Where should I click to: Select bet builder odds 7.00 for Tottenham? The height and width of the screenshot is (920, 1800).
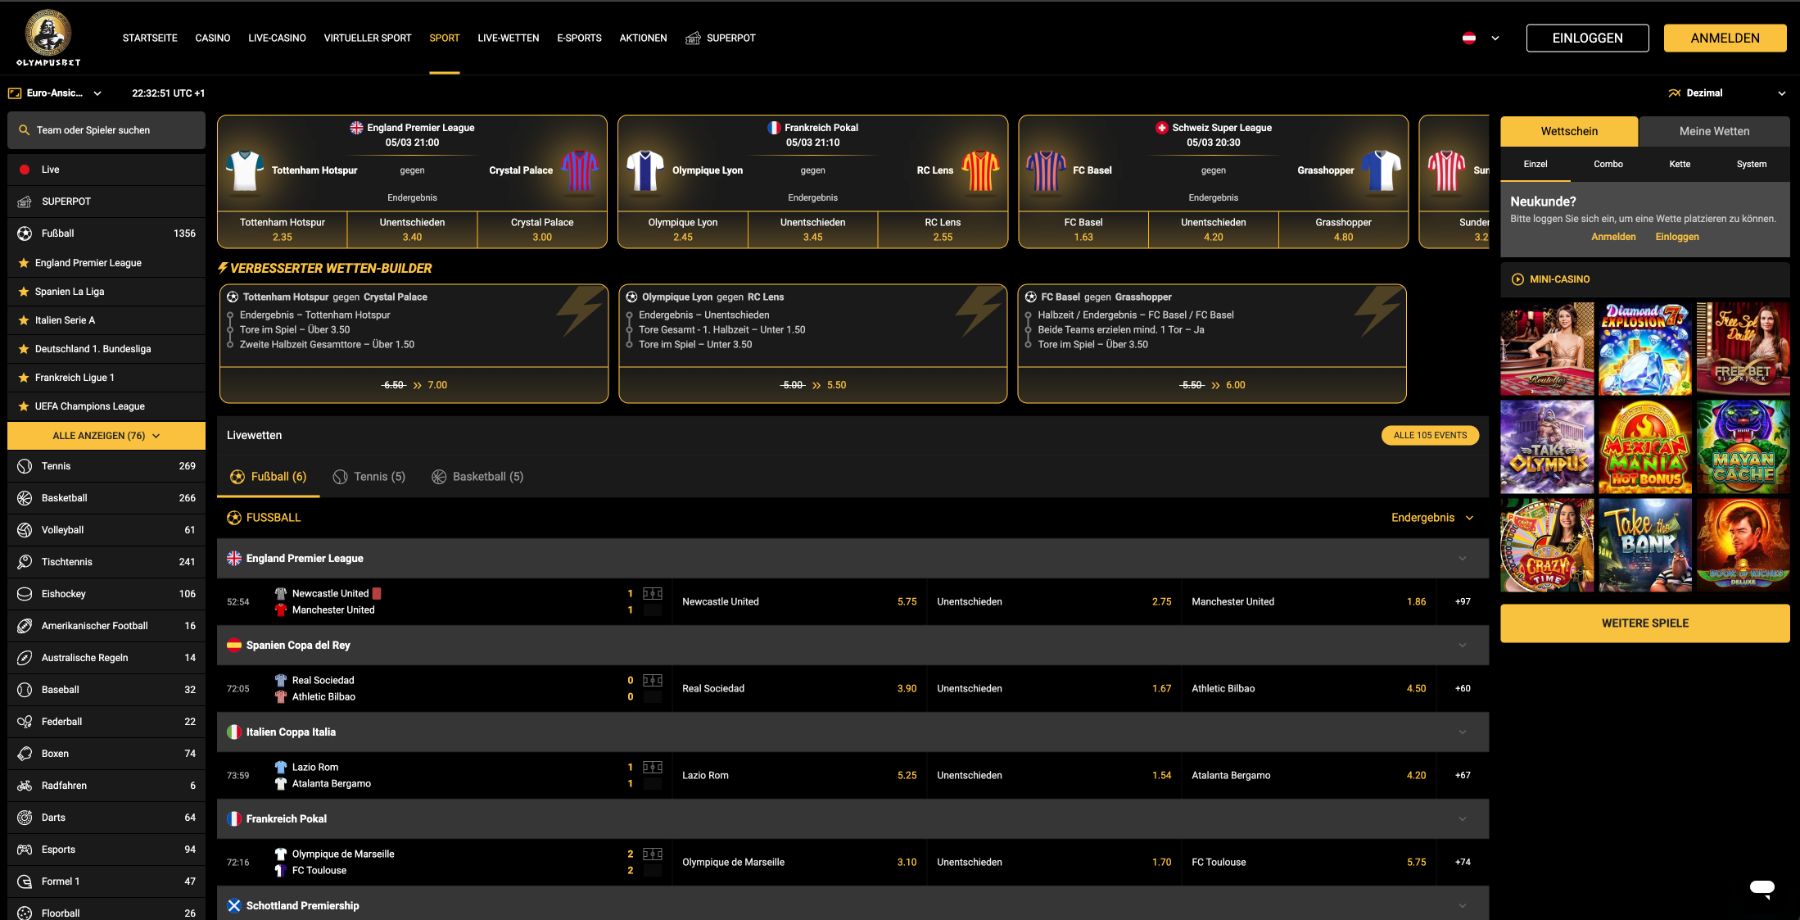[x=414, y=385]
